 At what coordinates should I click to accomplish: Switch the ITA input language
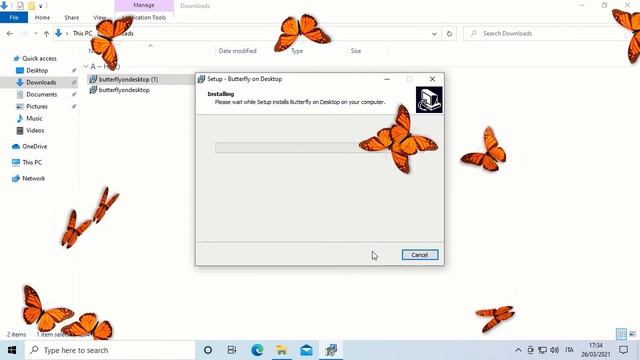(x=569, y=350)
